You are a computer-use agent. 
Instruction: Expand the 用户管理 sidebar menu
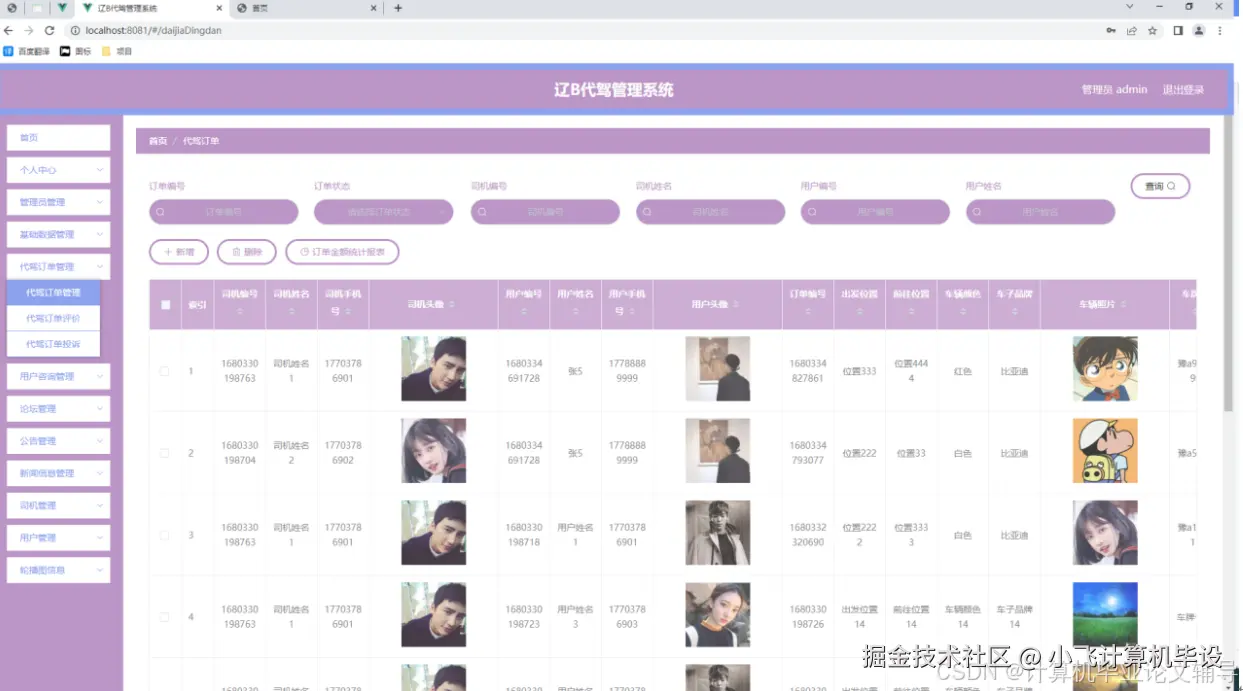(x=58, y=537)
